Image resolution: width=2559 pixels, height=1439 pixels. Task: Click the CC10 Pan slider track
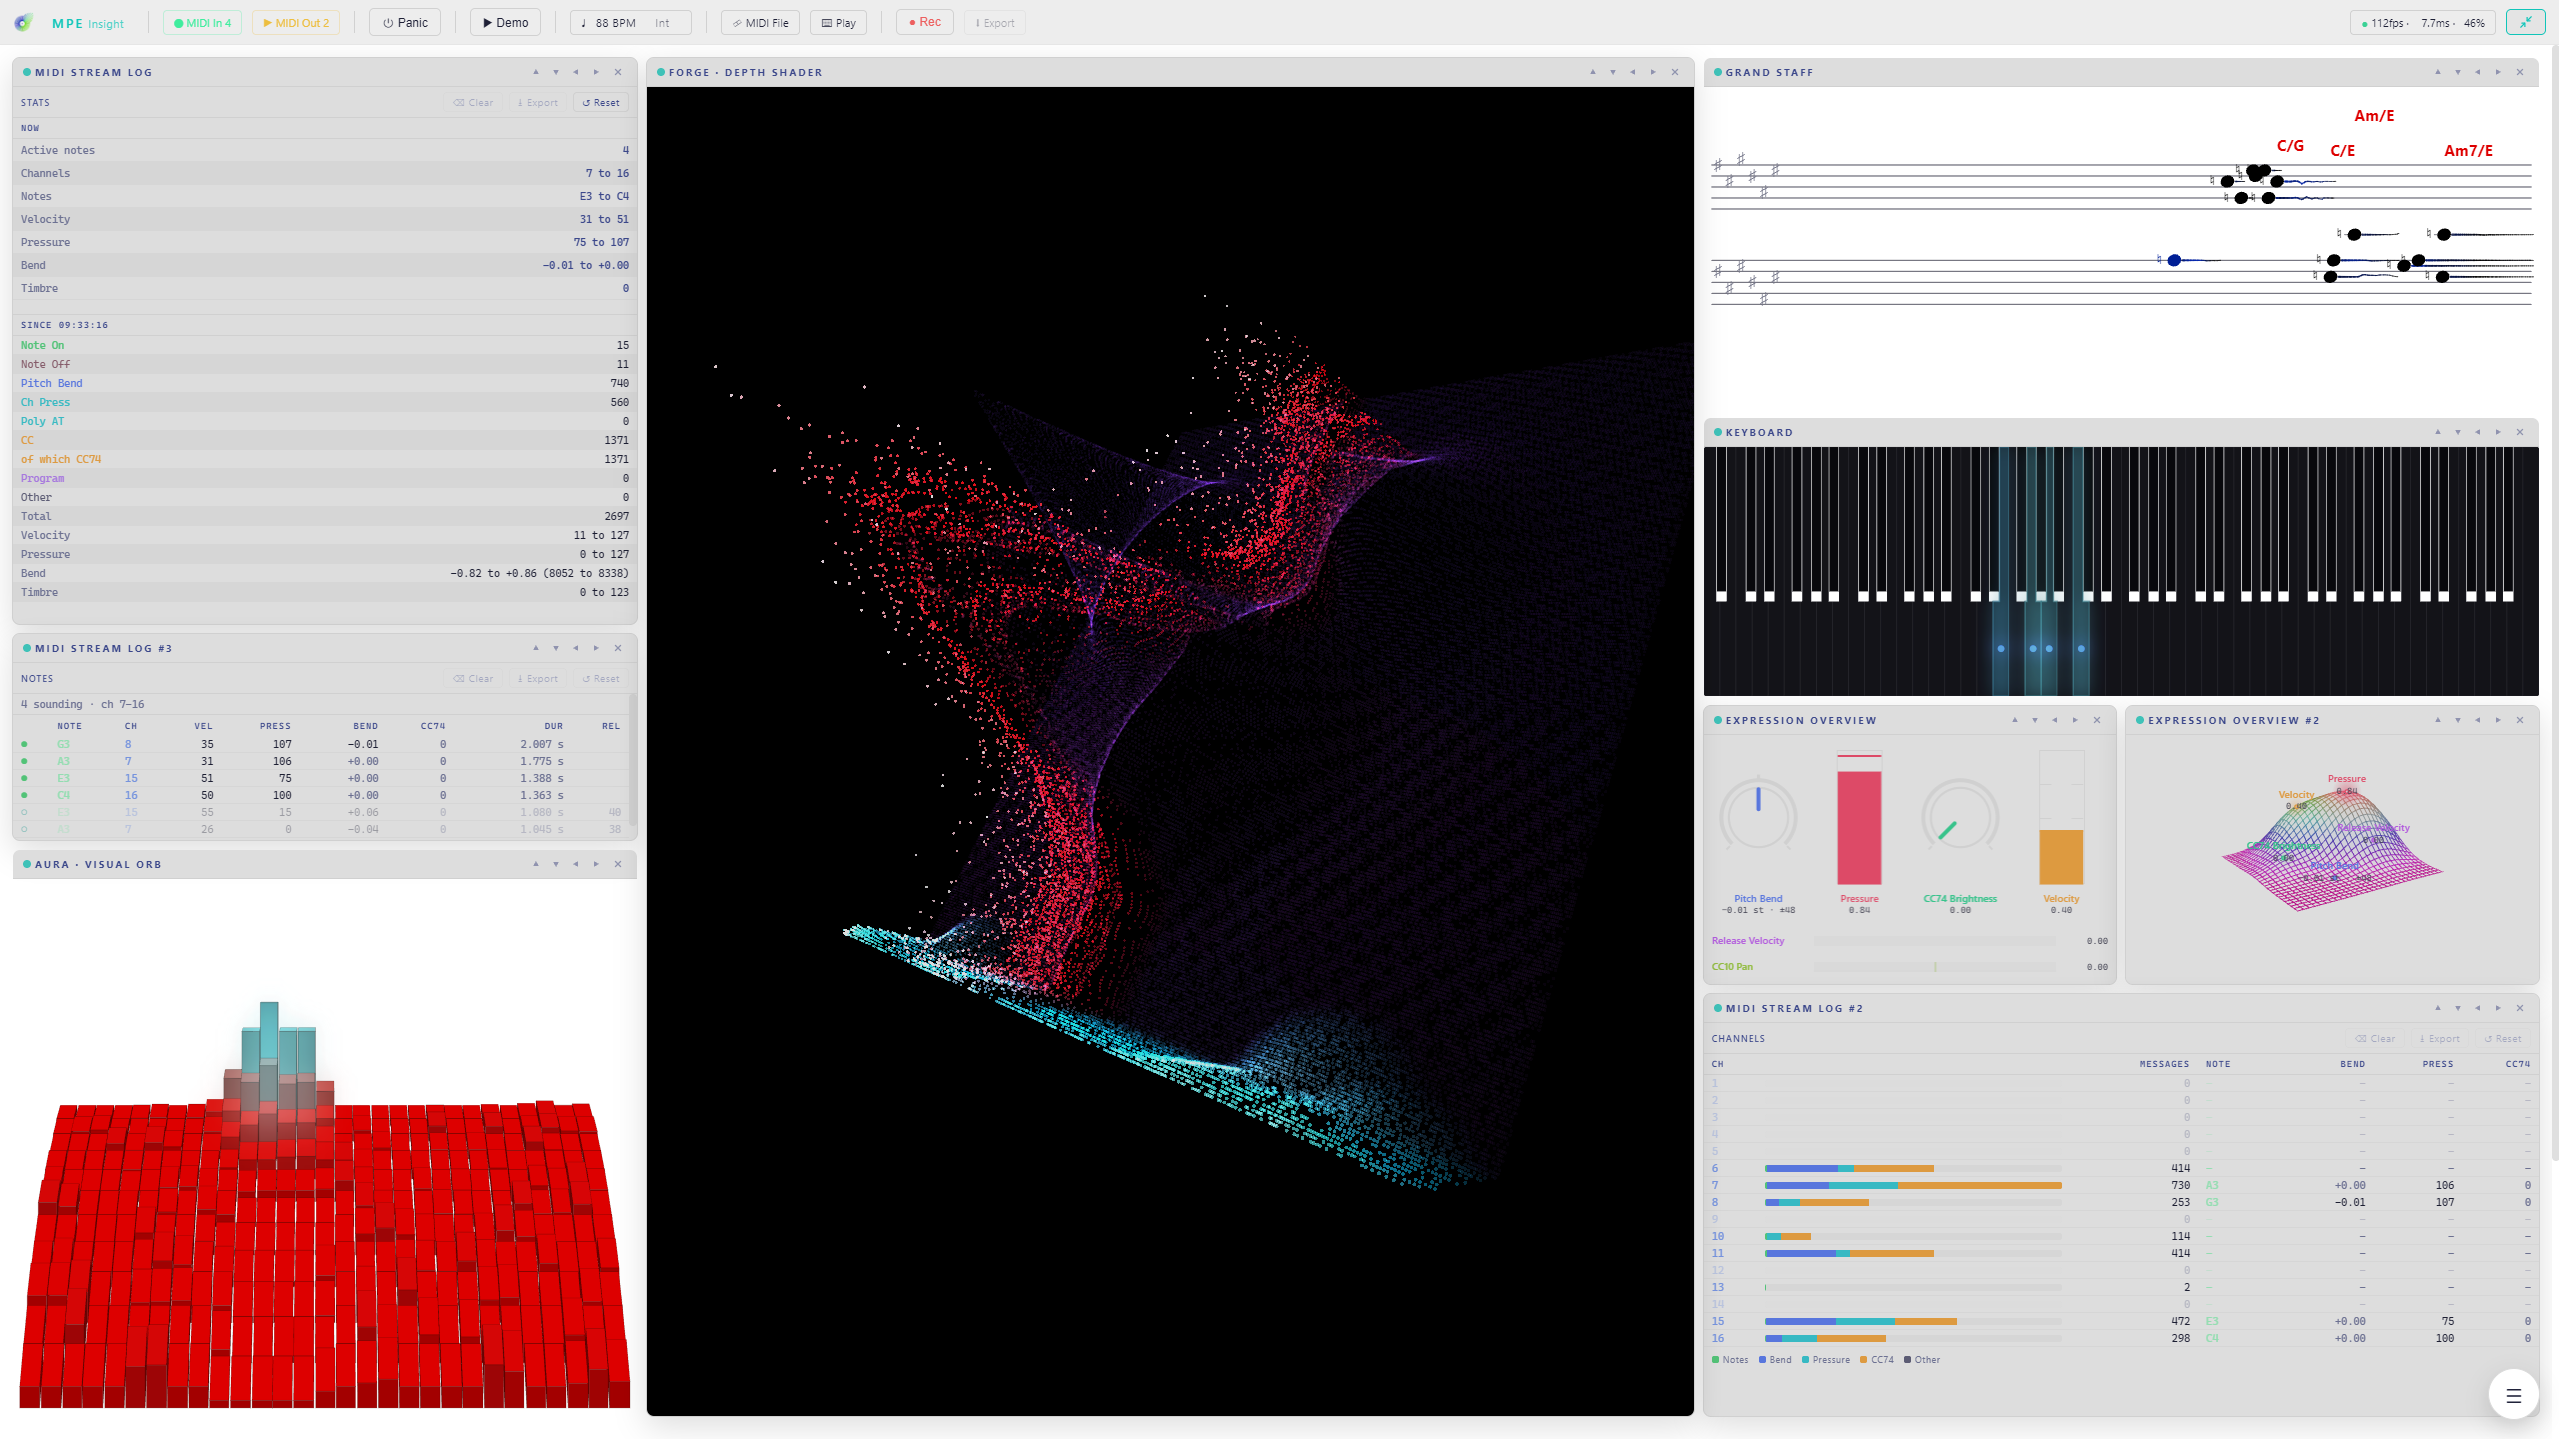(1935, 967)
